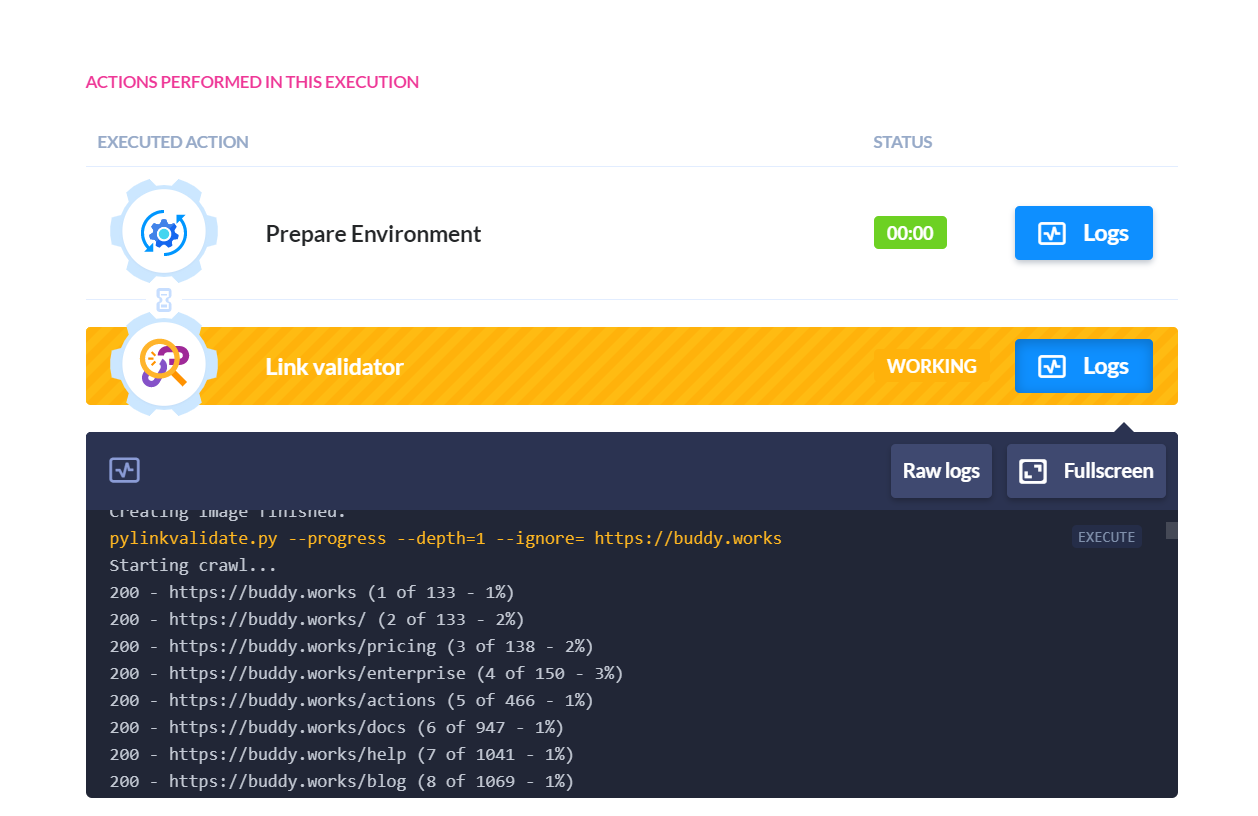This screenshot has width=1258, height=816.
Task: Click the Prepare Environment gear icon
Action: click(164, 233)
